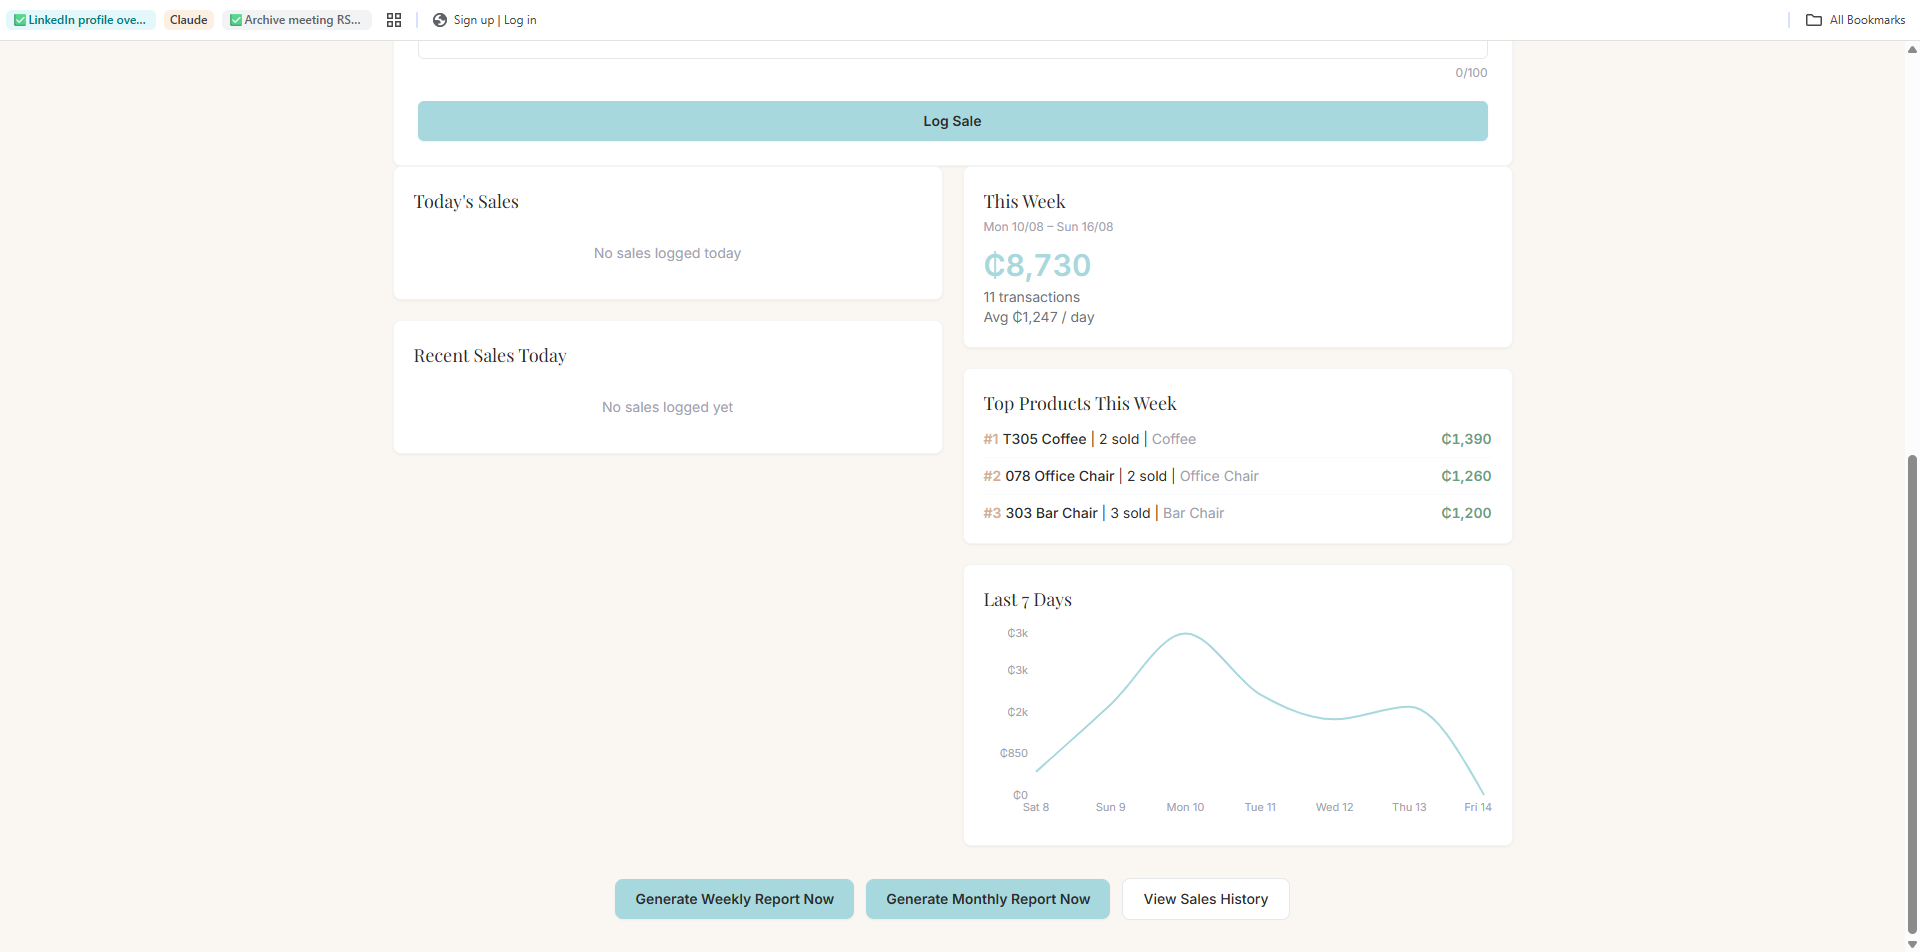Click the Last 7 Days heading
1920x952 pixels.
pyautogui.click(x=1027, y=599)
